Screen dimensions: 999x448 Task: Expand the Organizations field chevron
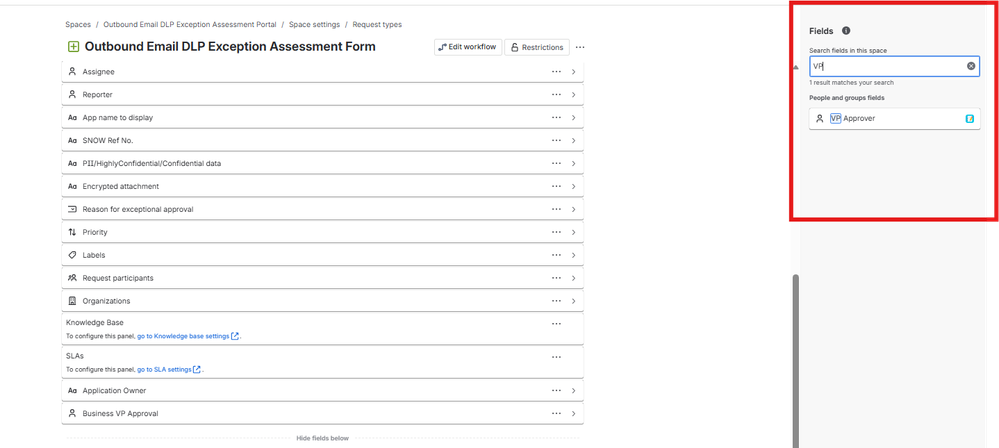573,301
